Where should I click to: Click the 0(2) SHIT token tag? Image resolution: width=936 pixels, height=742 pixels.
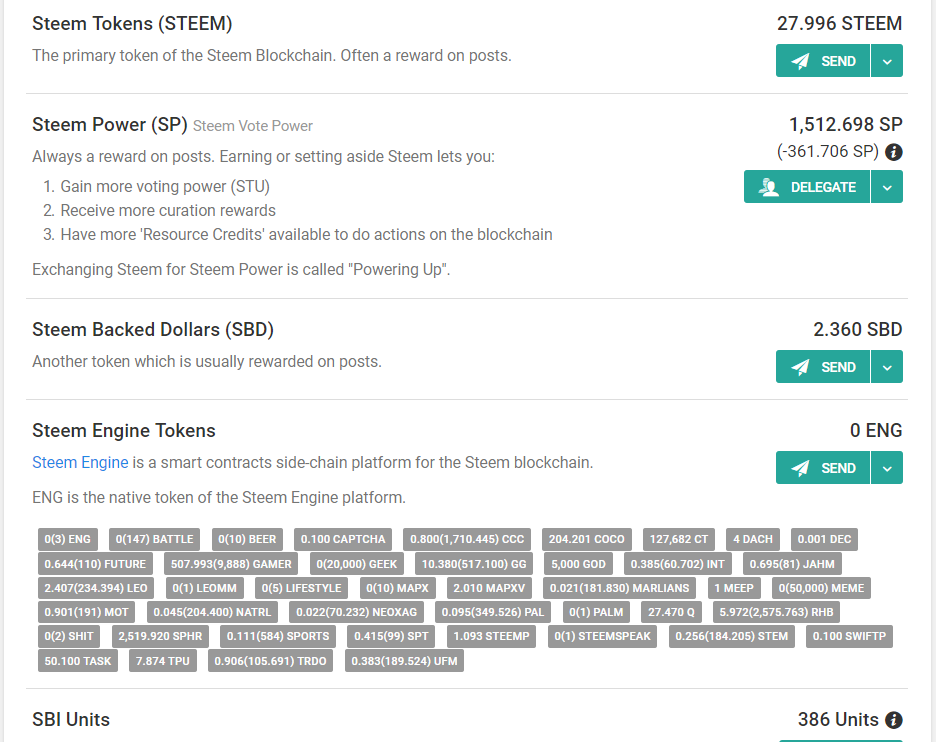point(69,636)
